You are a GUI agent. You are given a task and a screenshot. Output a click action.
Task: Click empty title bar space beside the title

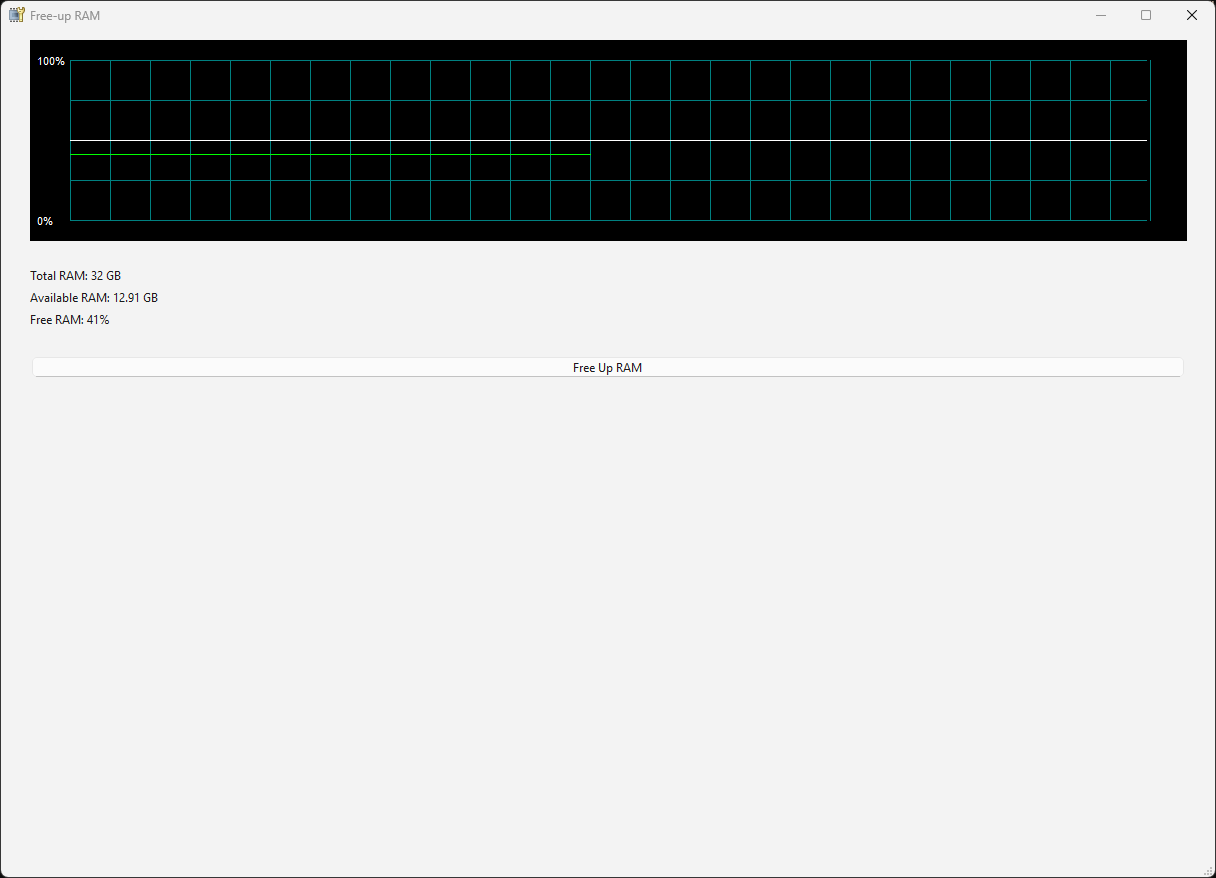[x=600, y=15]
